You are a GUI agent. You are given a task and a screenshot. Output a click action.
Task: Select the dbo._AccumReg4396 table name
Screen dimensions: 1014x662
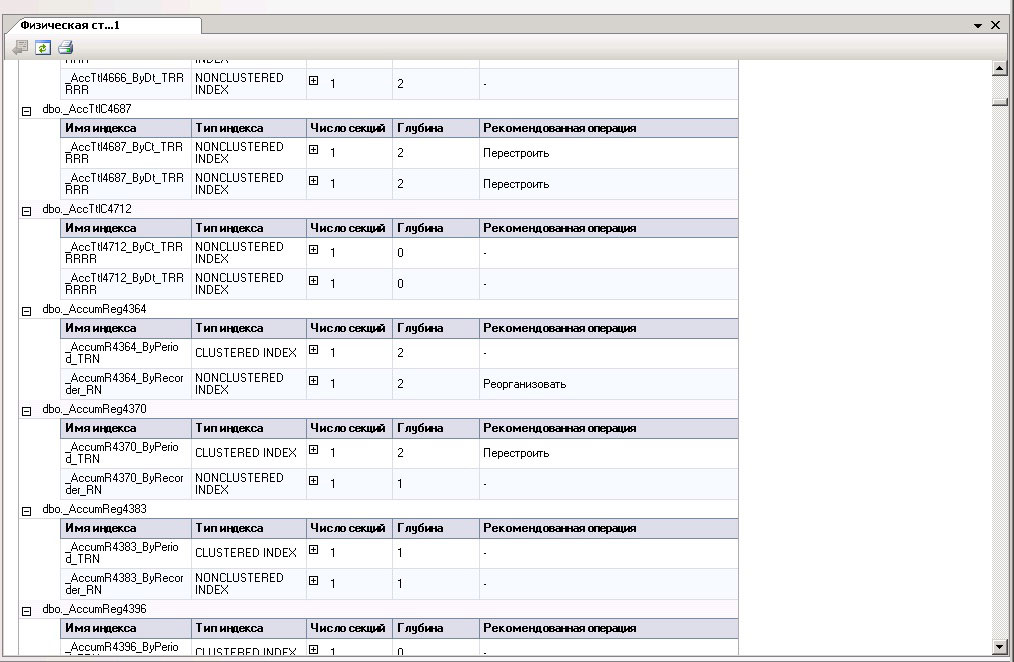[x=94, y=609]
